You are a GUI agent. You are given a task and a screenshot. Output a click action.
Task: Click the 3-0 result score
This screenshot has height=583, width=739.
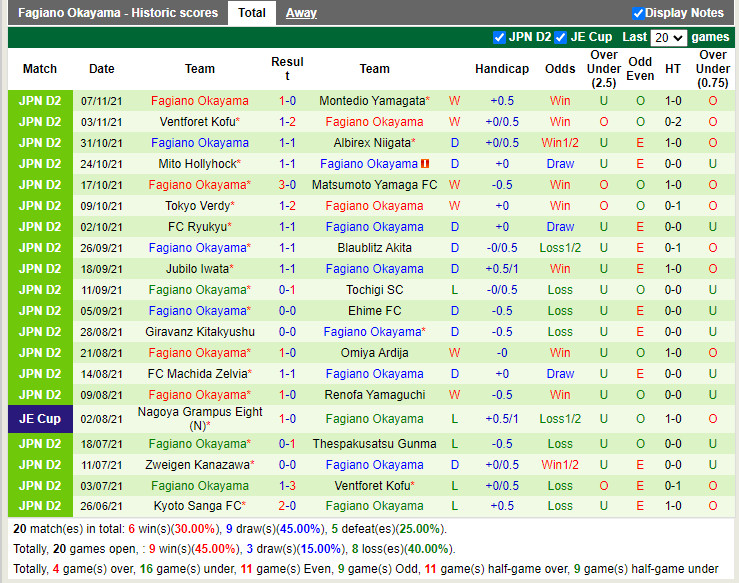(287, 185)
